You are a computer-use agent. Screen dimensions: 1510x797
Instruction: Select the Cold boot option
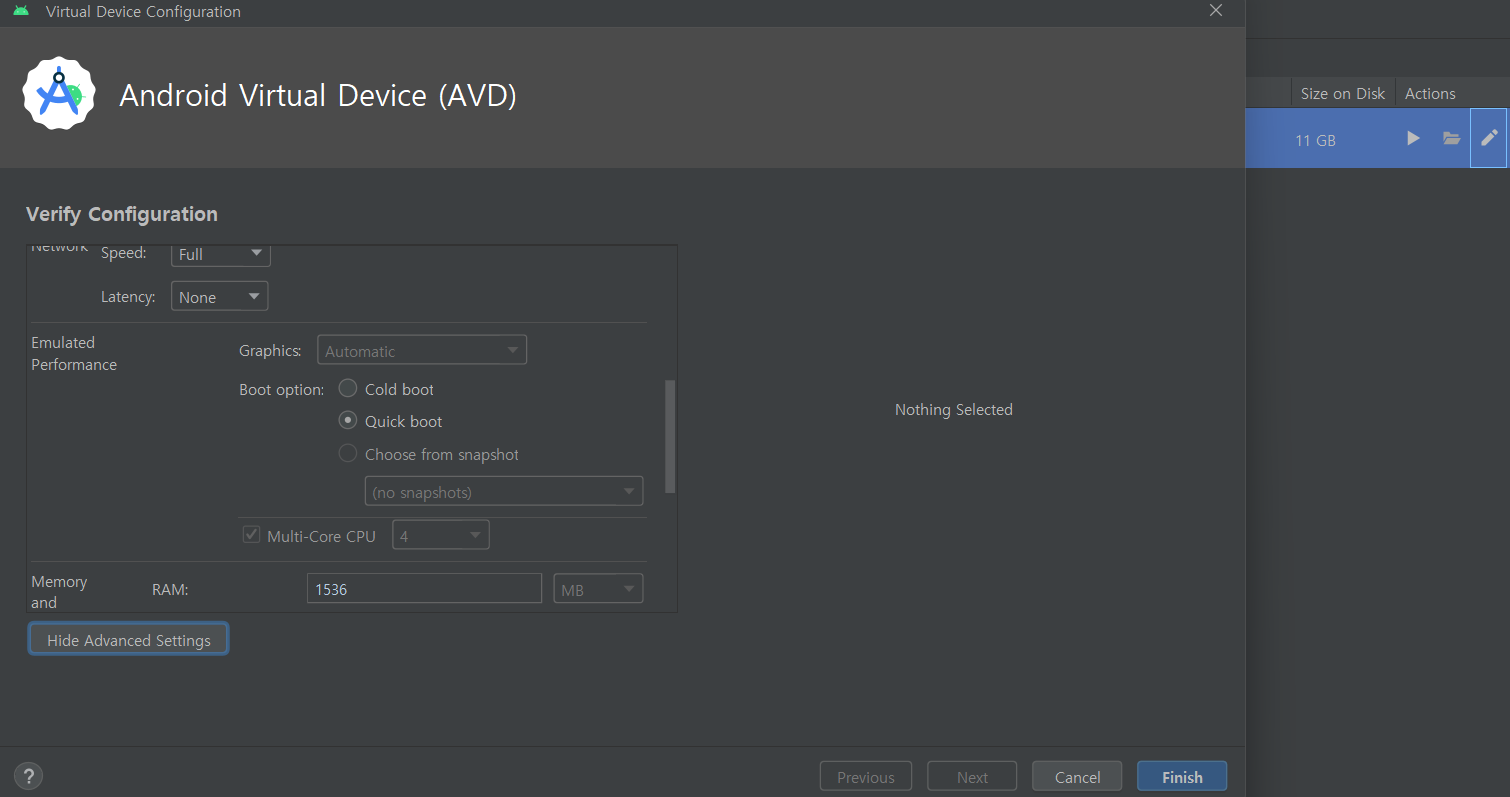coord(348,388)
